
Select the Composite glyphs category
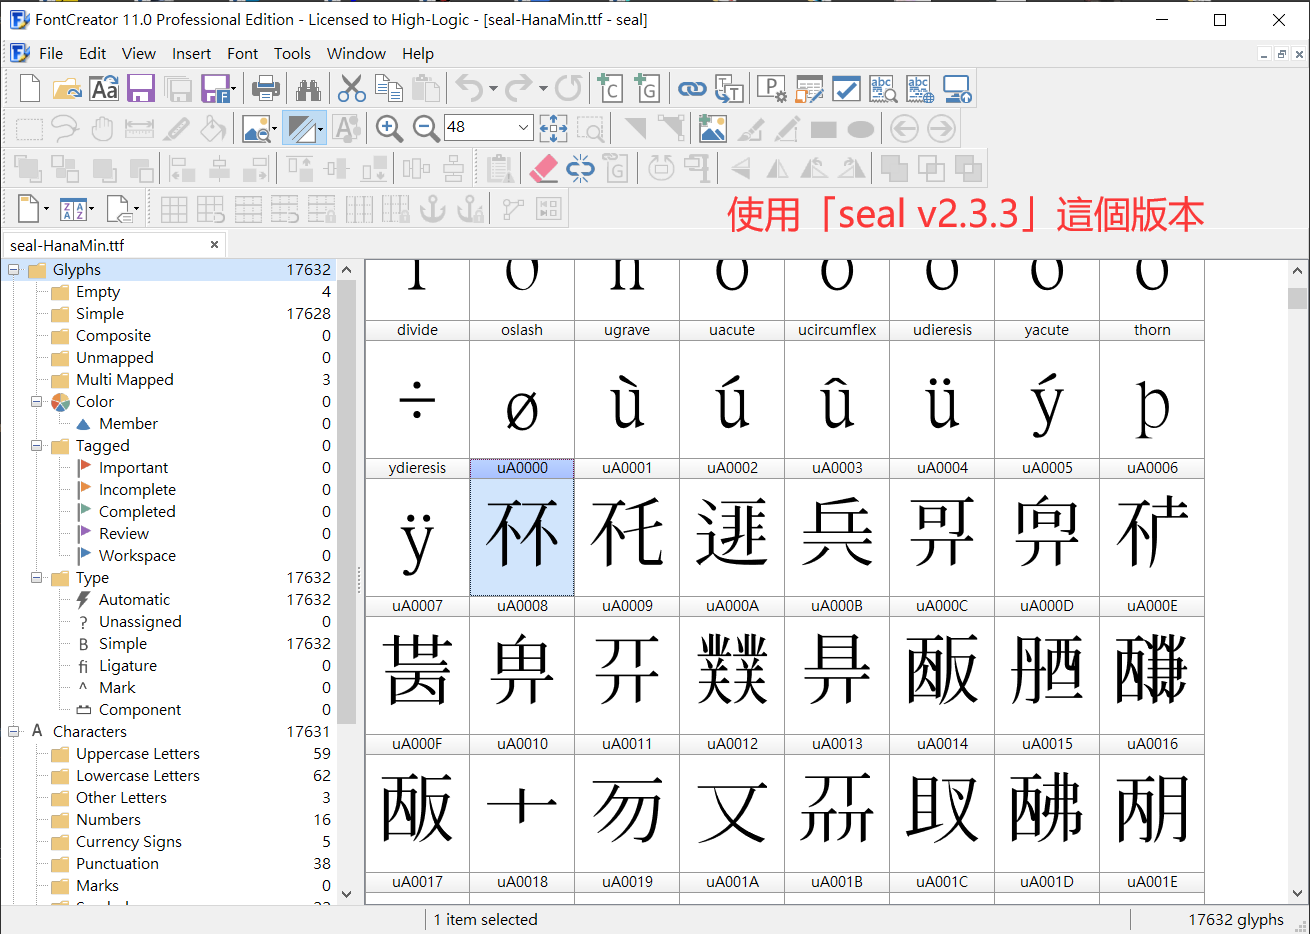point(113,336)
